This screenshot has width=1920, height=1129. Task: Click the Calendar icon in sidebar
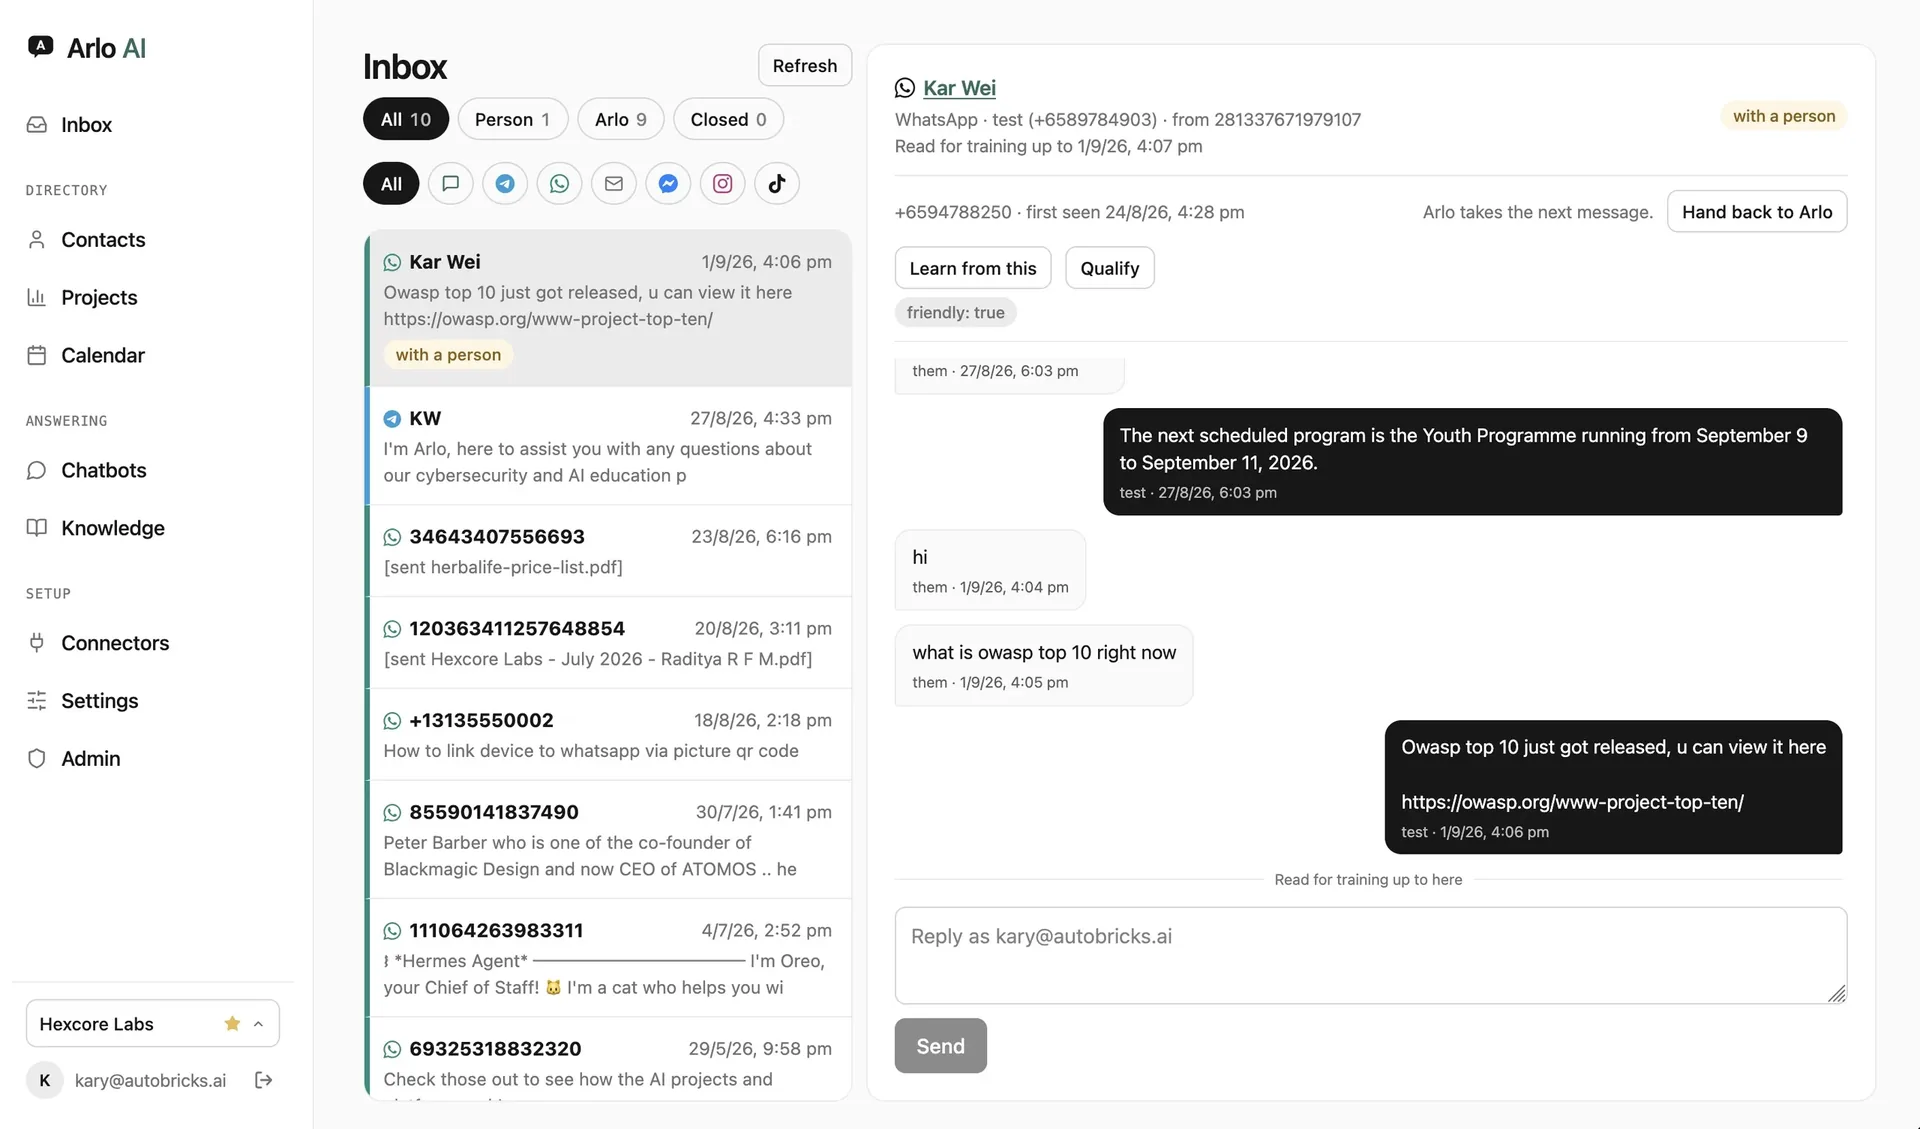pos(37,356)
